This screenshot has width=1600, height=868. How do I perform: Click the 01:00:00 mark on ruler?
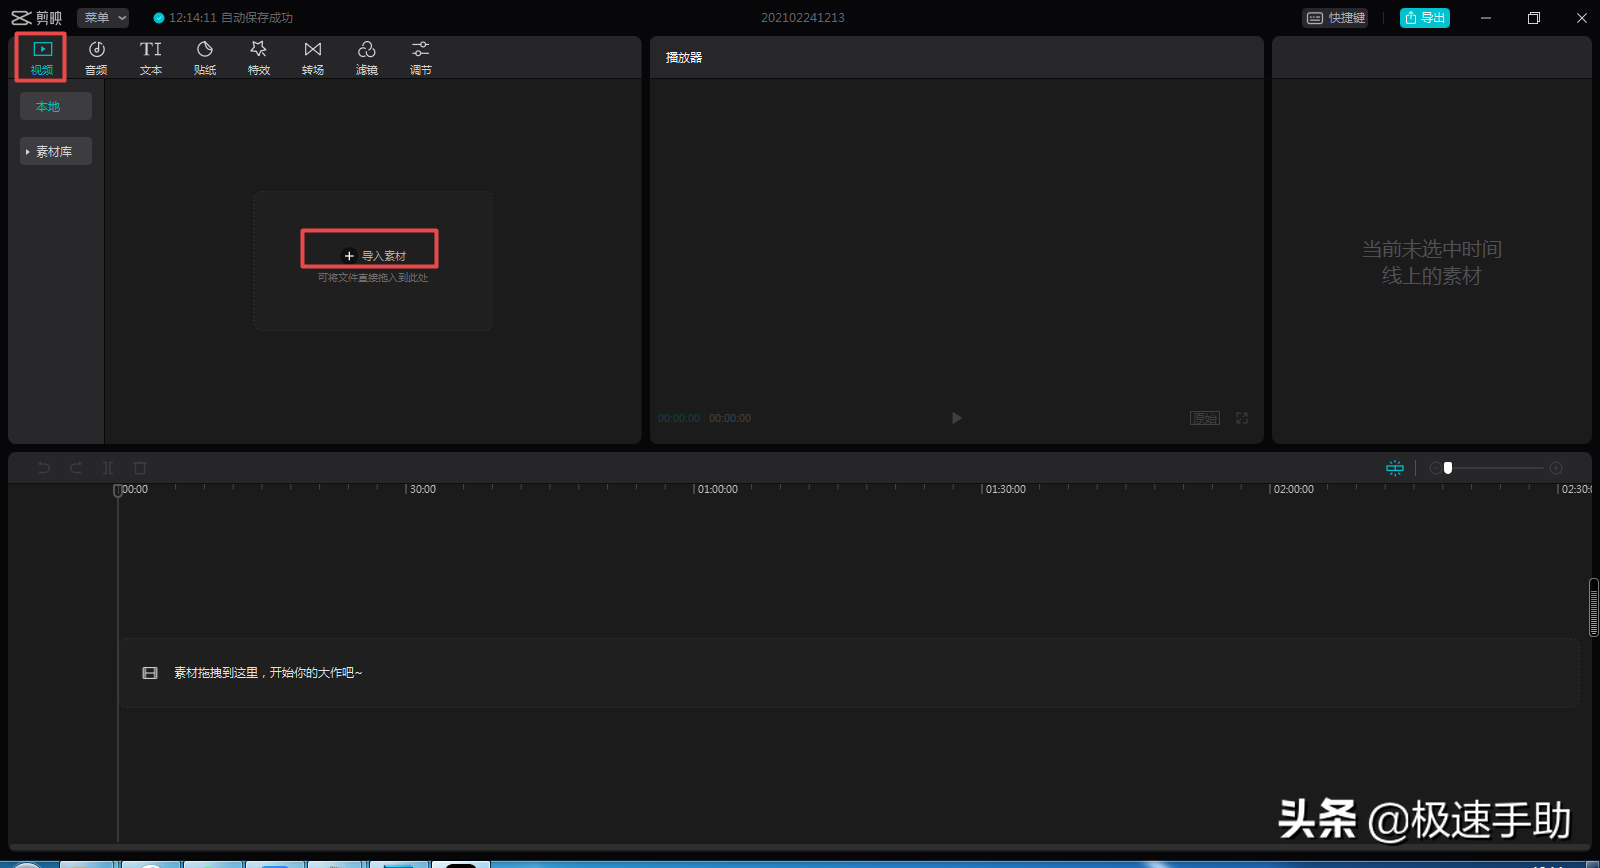(x=717, y=489)
